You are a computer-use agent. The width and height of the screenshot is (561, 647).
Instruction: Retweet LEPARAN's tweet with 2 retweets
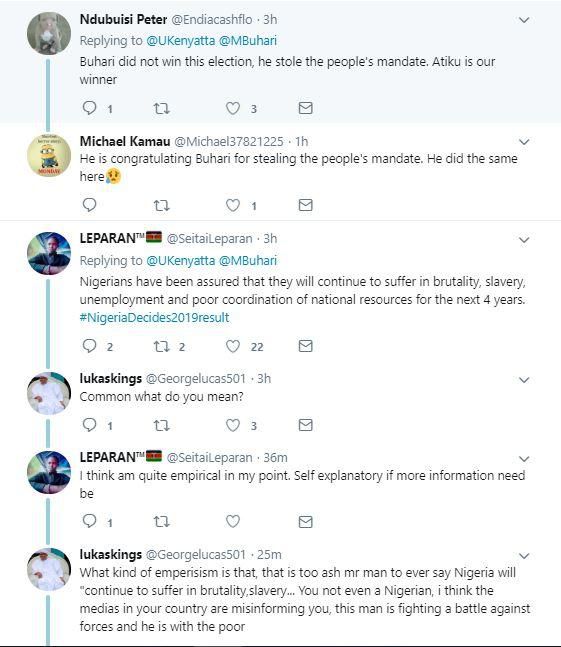pyautogui.click(x=161, y=346)
